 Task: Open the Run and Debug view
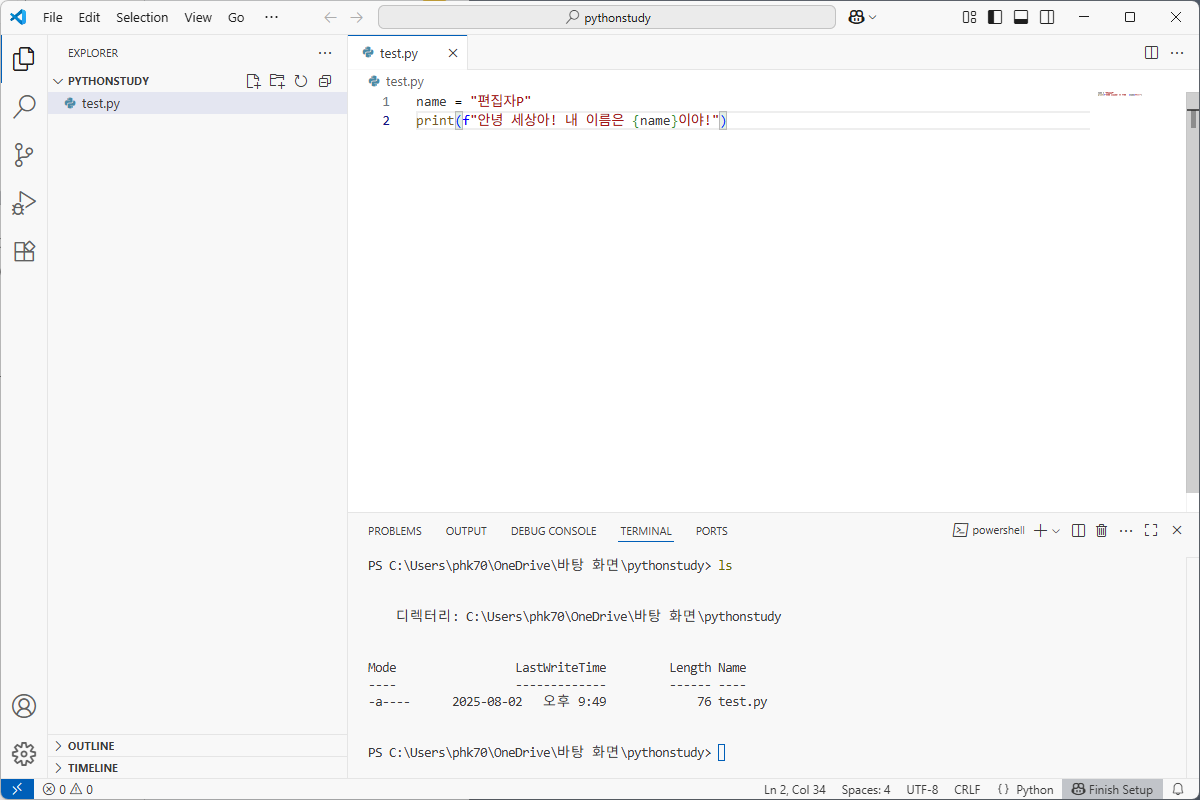tap(24, 203)
